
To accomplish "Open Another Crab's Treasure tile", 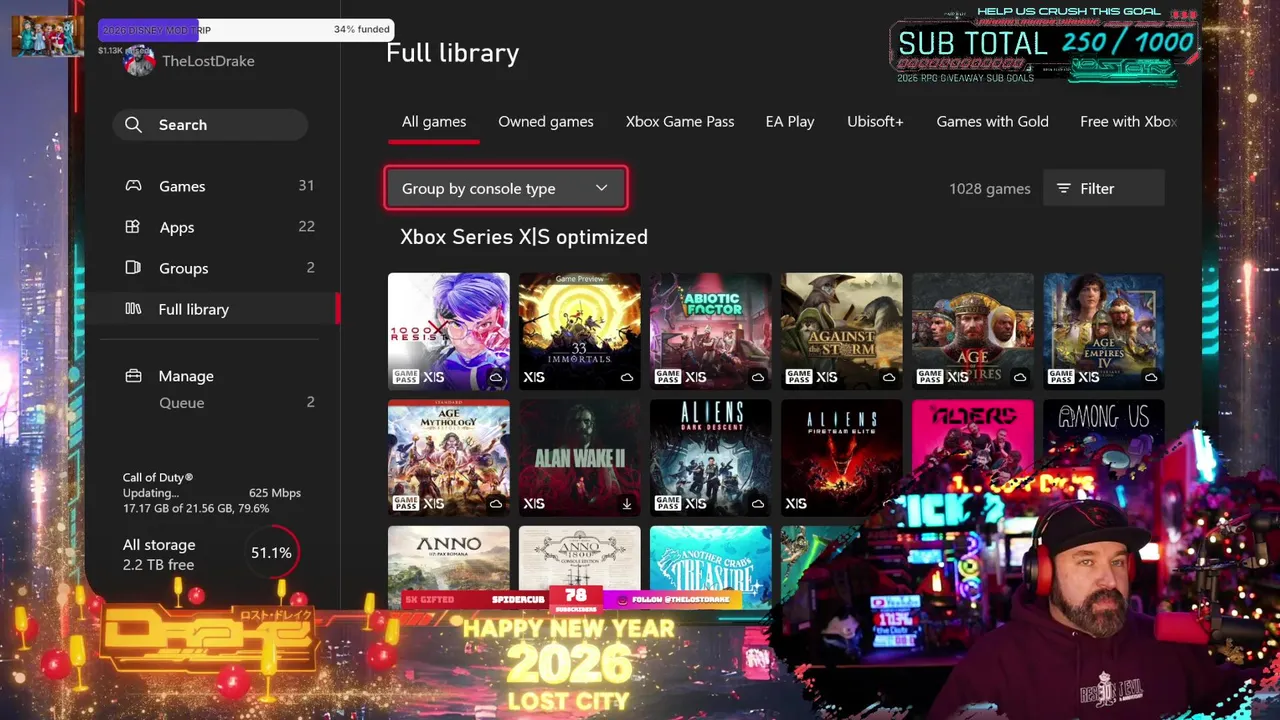I will coord(710,558).
